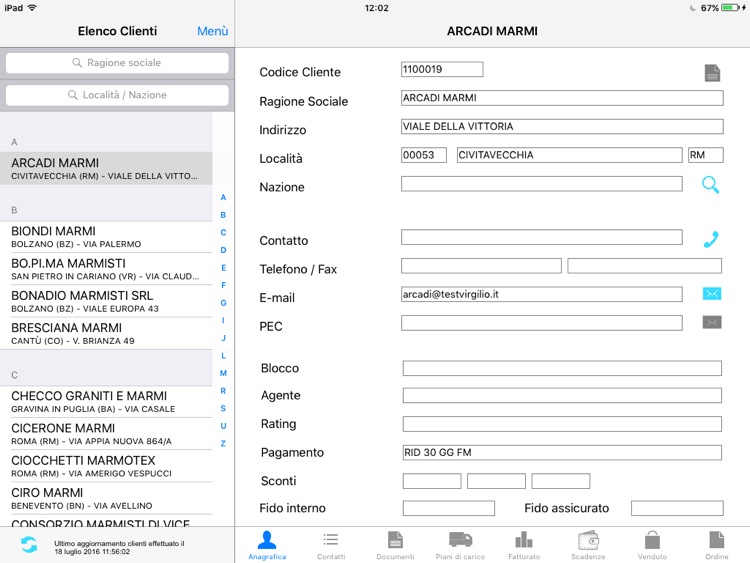Switch to the Venduto tab
The width and height of the screenshot is (750, 563).
[652, 545]
